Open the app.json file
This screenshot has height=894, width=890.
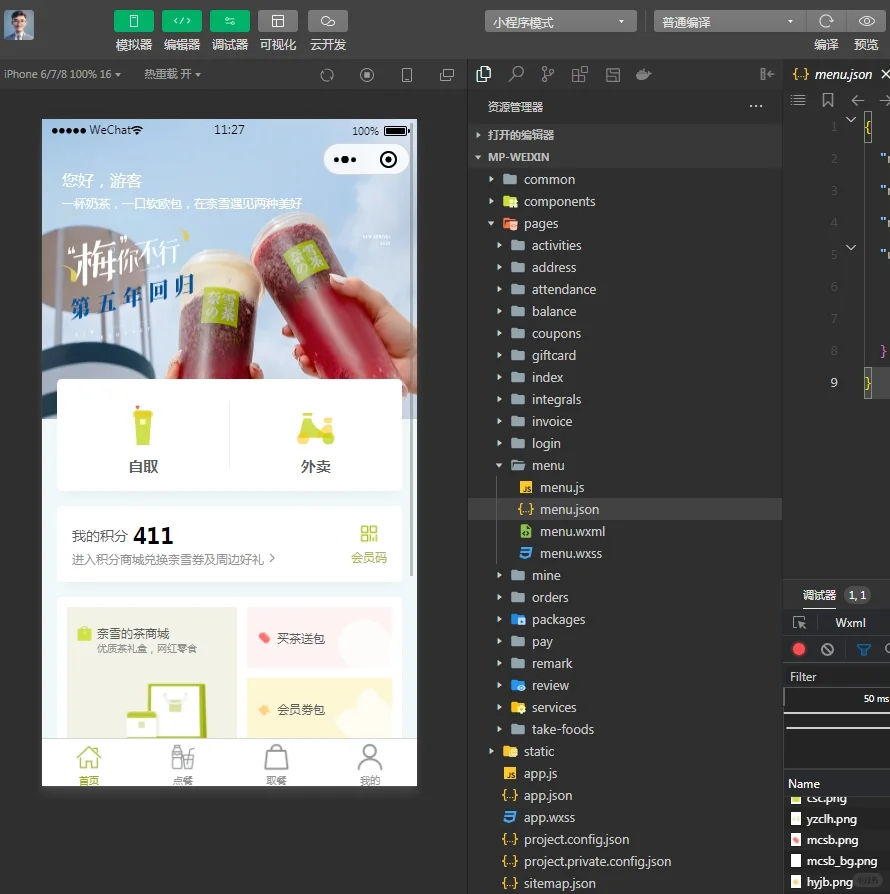(625, 795)
